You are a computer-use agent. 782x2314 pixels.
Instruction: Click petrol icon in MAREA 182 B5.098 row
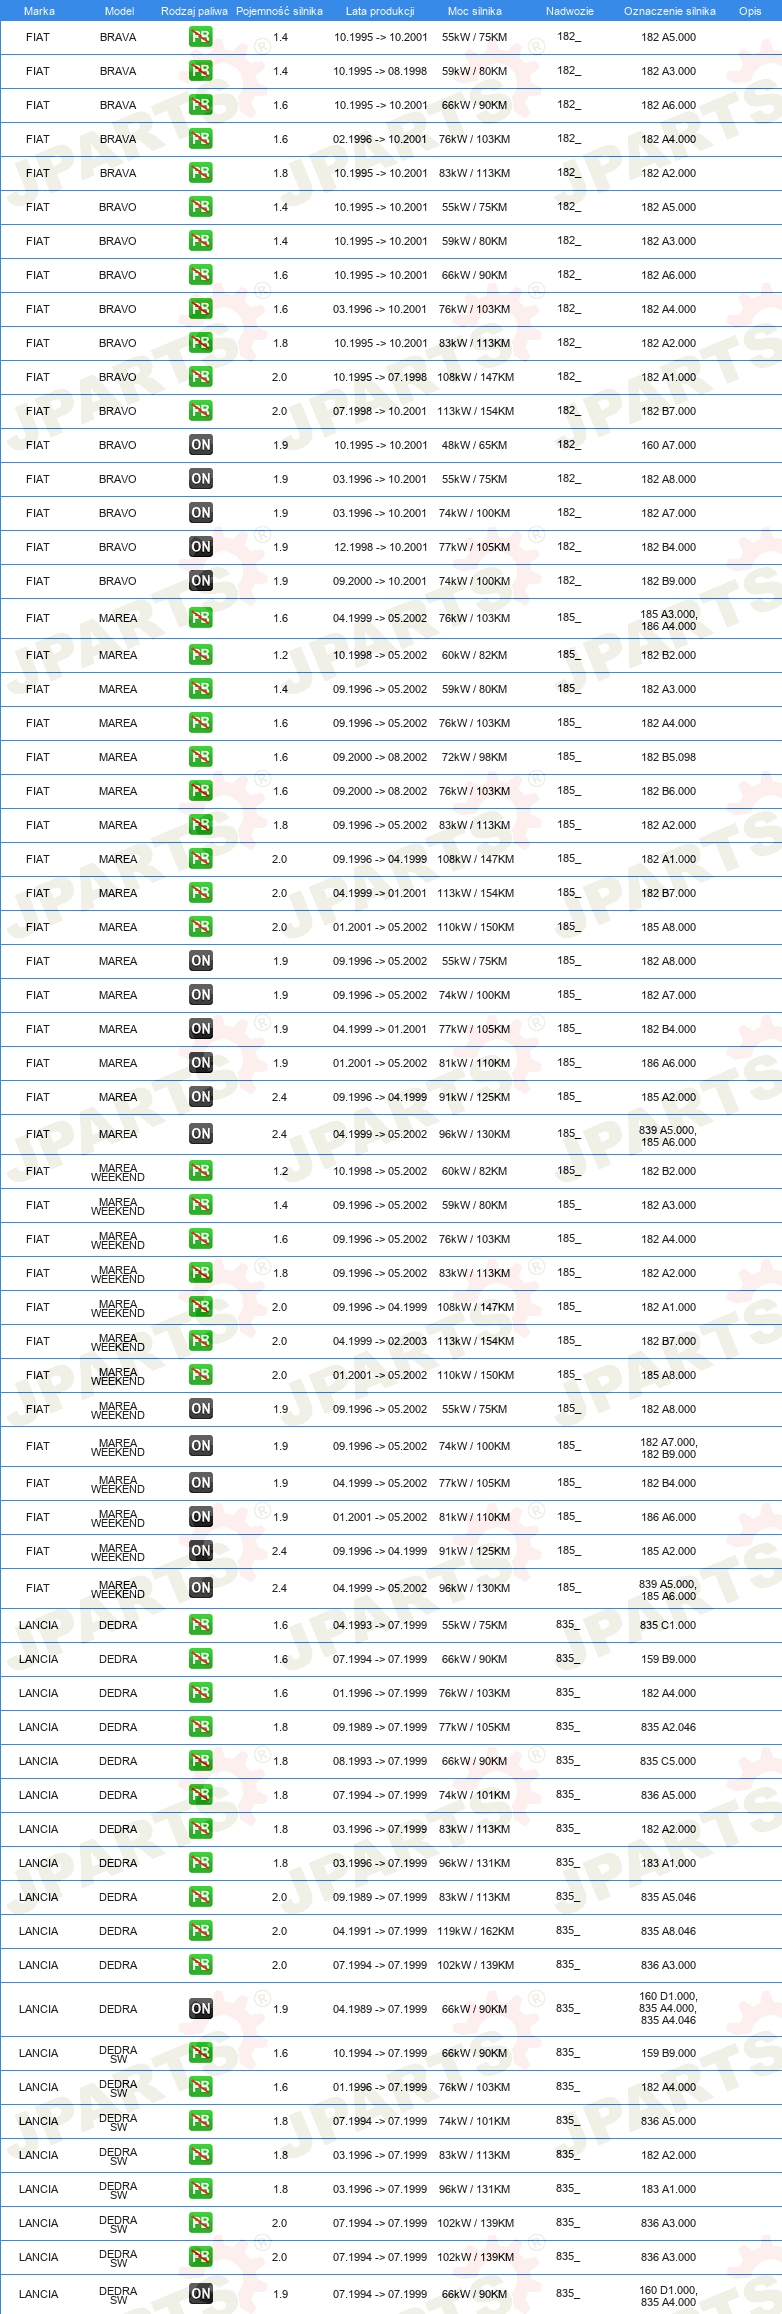tap(201, 757)
